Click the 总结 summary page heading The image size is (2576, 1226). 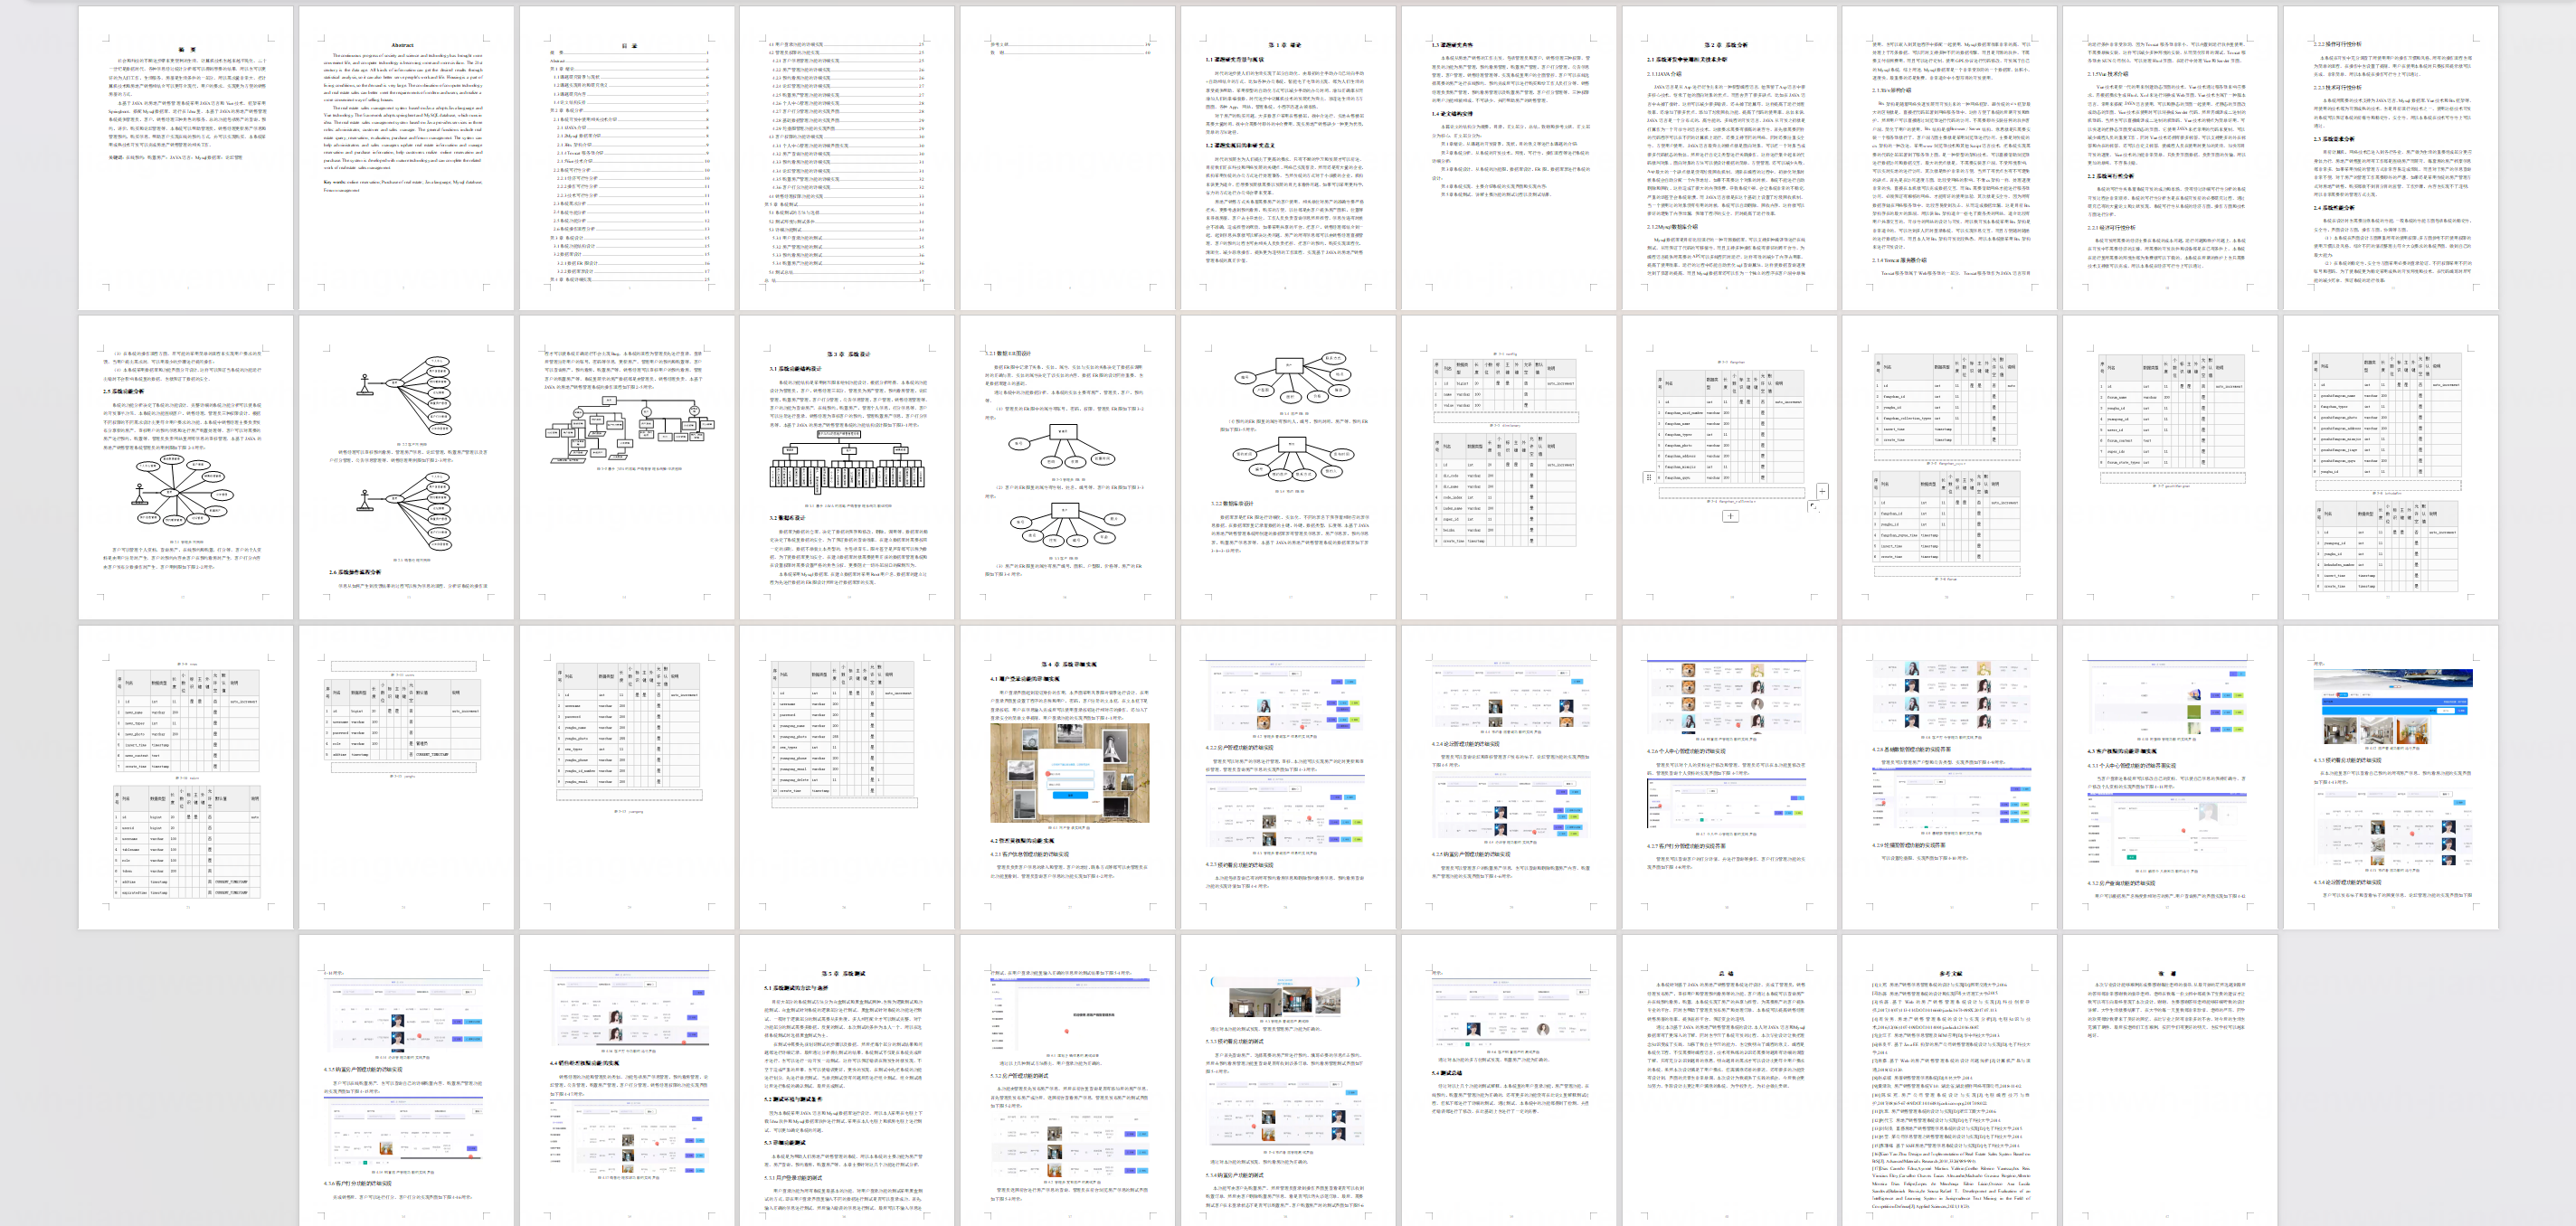1726,973
